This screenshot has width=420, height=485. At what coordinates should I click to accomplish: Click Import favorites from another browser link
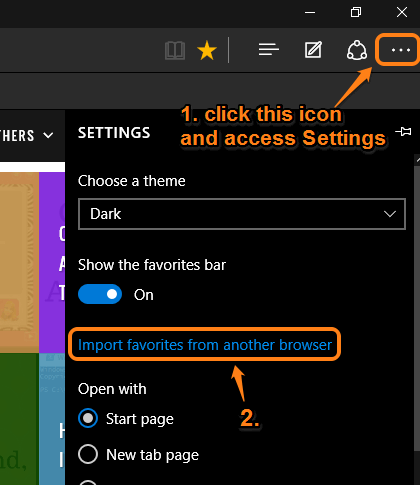(205, 345)
